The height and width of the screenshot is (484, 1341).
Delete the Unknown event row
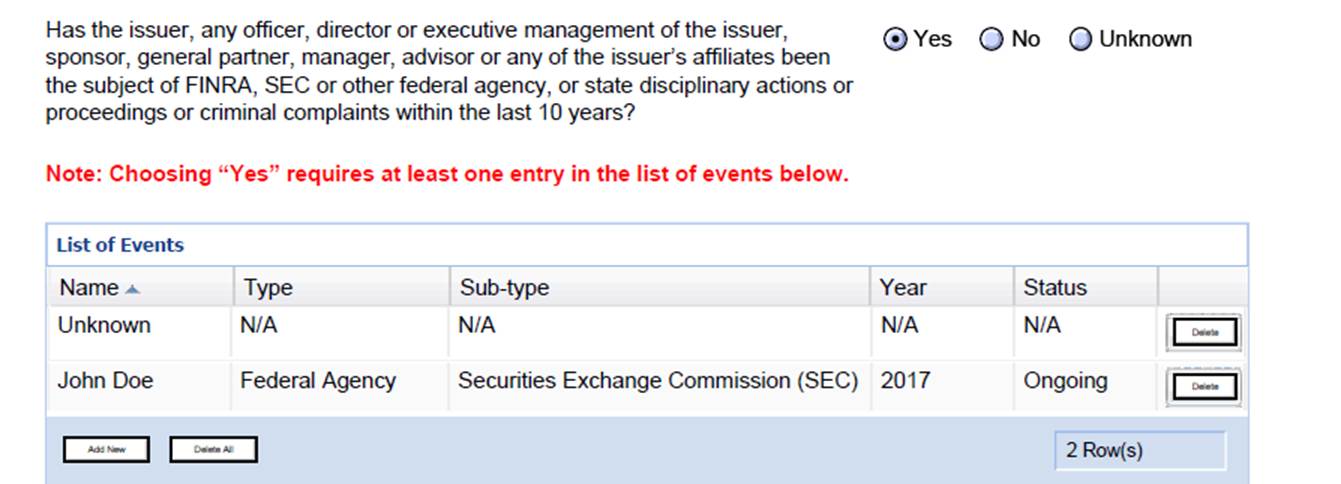coord(1204,333)
